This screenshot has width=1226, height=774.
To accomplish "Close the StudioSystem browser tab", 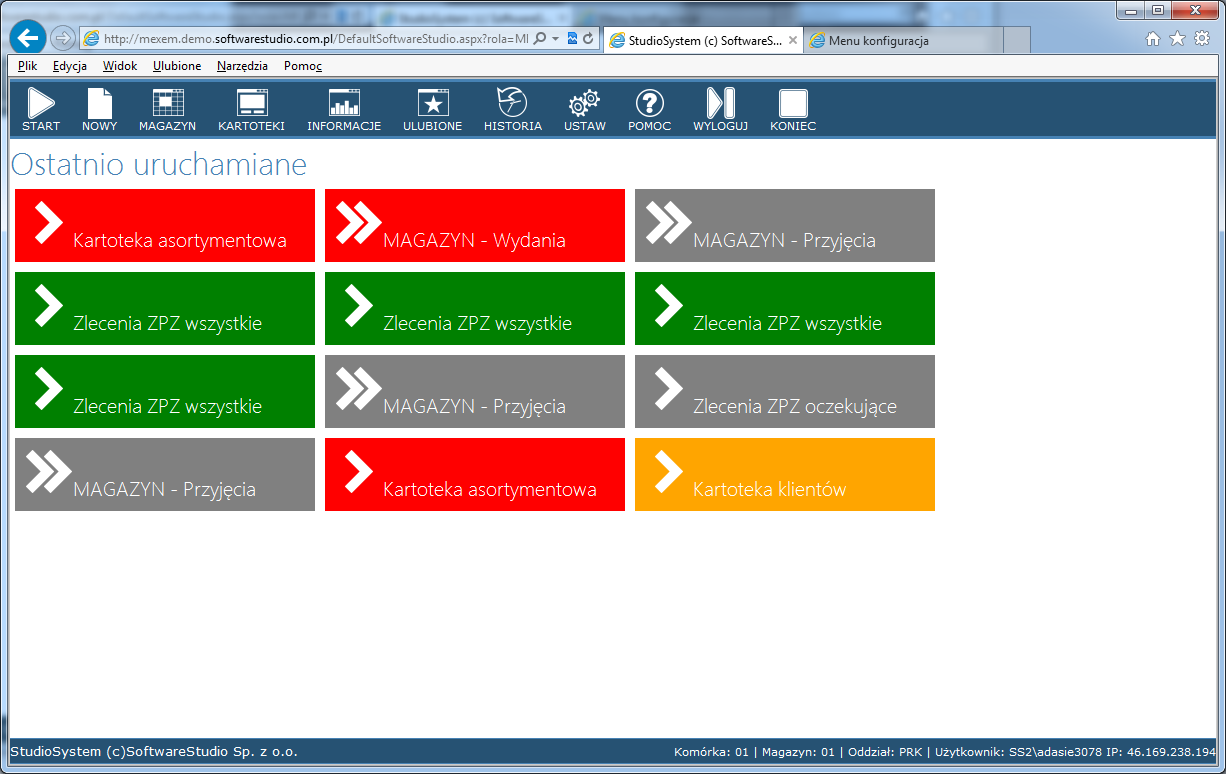I will 793,41.
